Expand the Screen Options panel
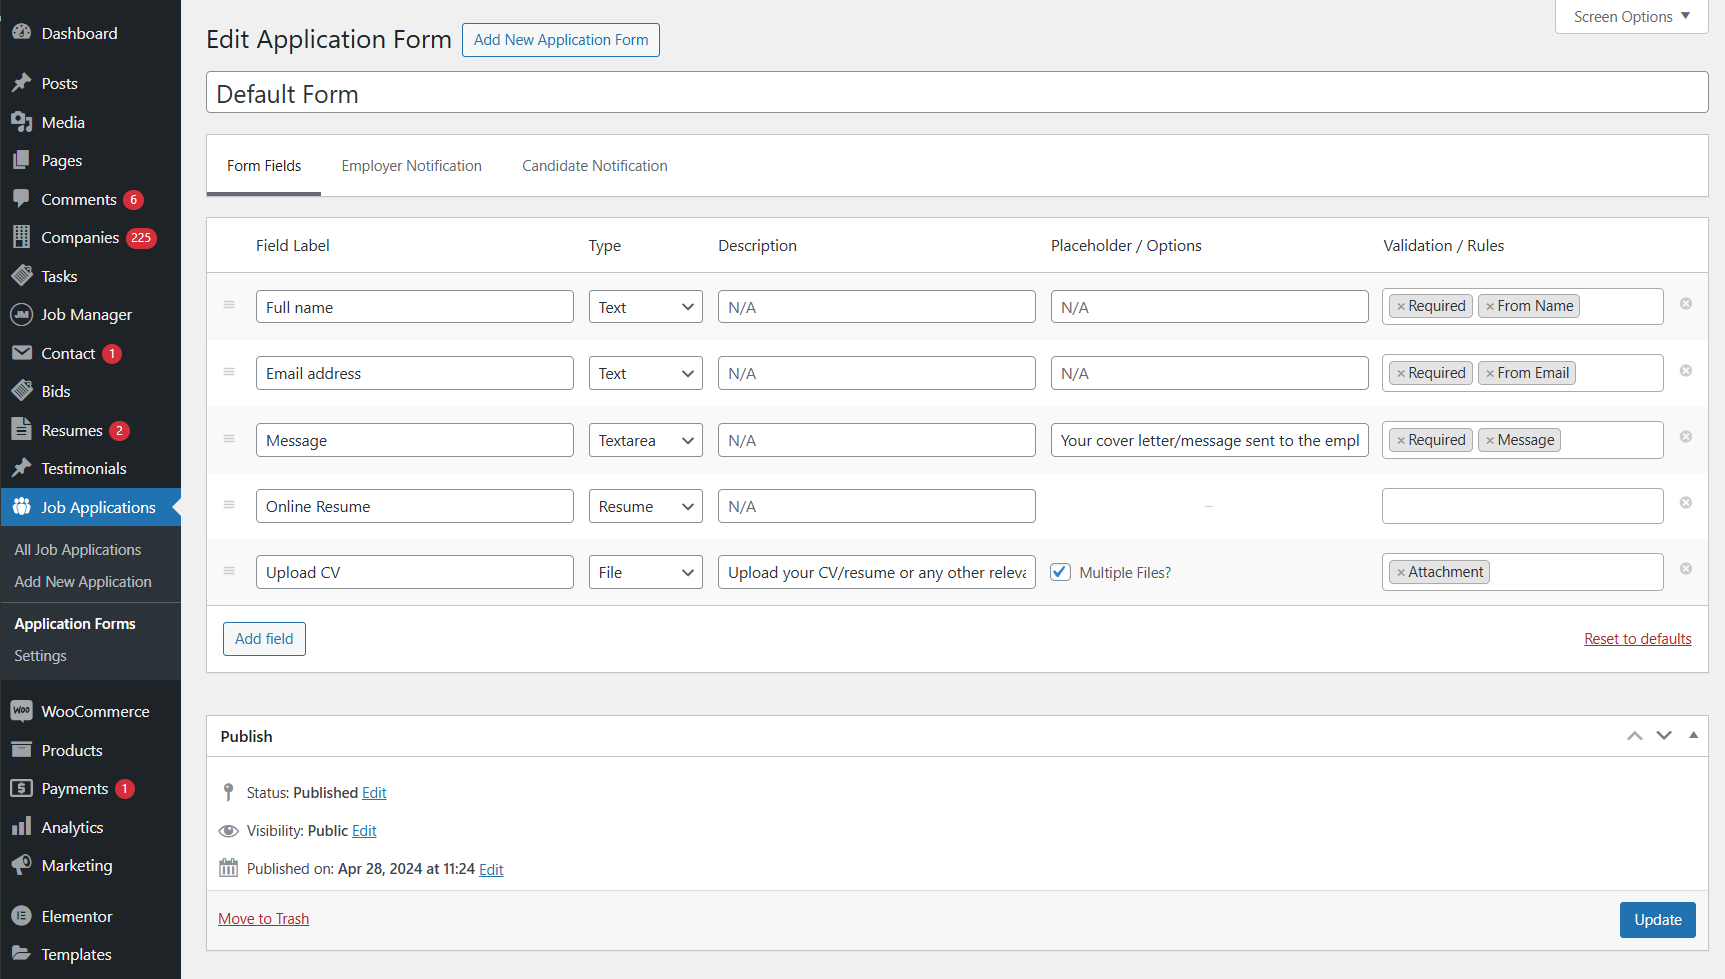Screen dimensions: 1725x979 click(x=1631, y=17)
